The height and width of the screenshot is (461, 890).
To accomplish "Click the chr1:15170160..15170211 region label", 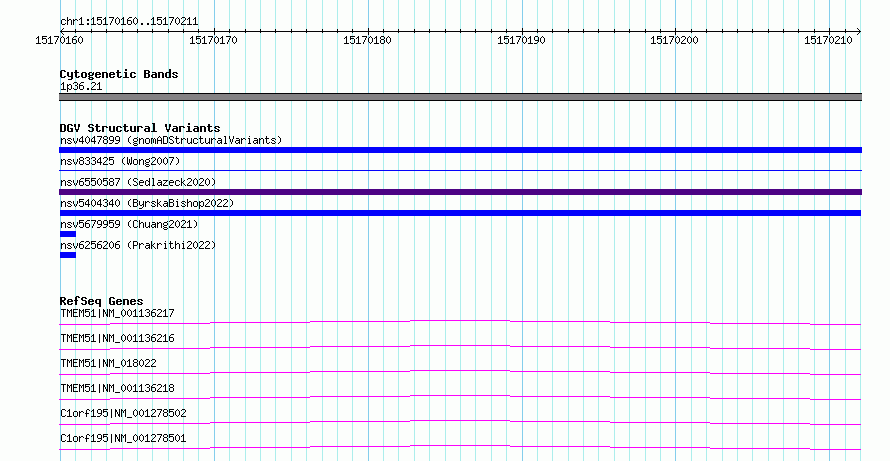I will click(129, 21).
